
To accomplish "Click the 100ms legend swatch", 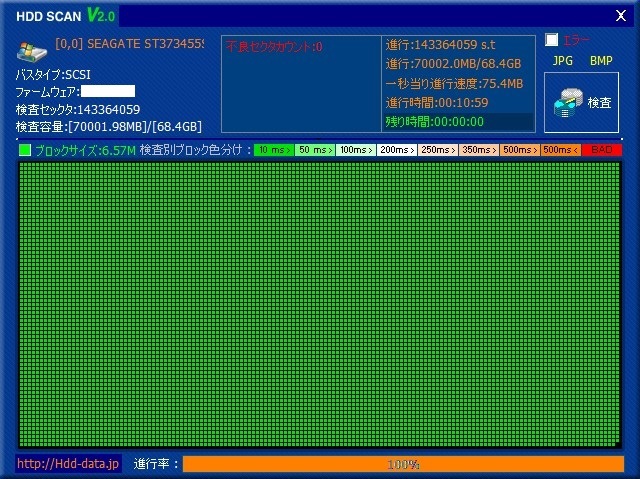I will tap(356, 150).
